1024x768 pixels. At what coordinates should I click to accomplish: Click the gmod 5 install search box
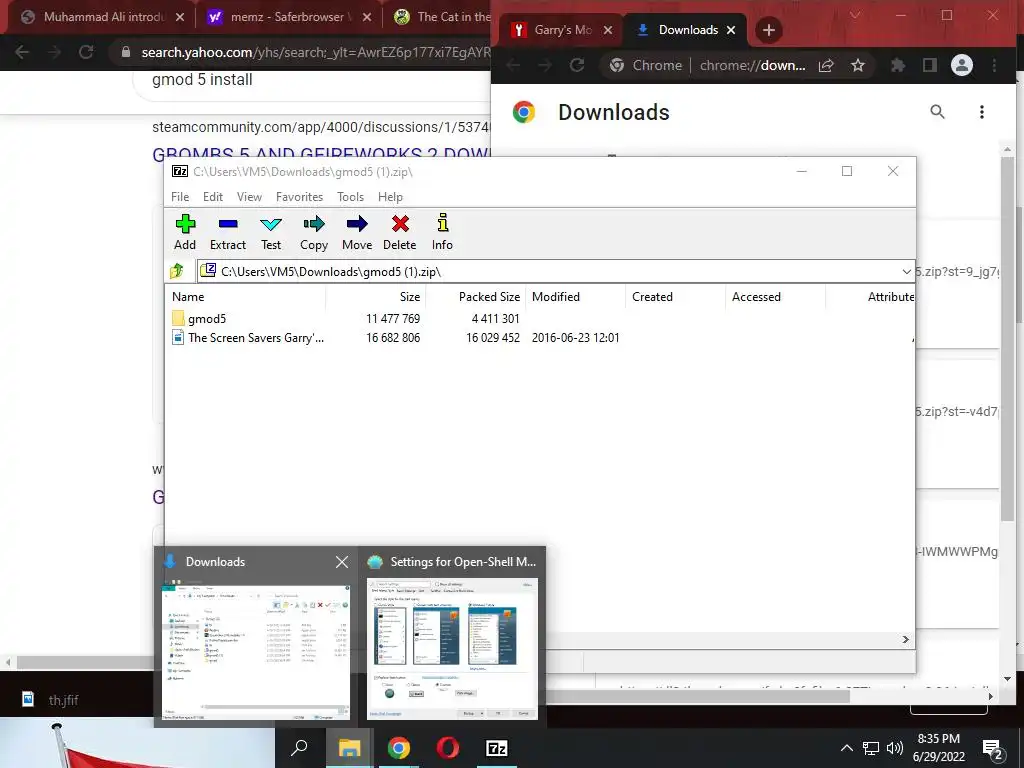(x=312, y=80)
